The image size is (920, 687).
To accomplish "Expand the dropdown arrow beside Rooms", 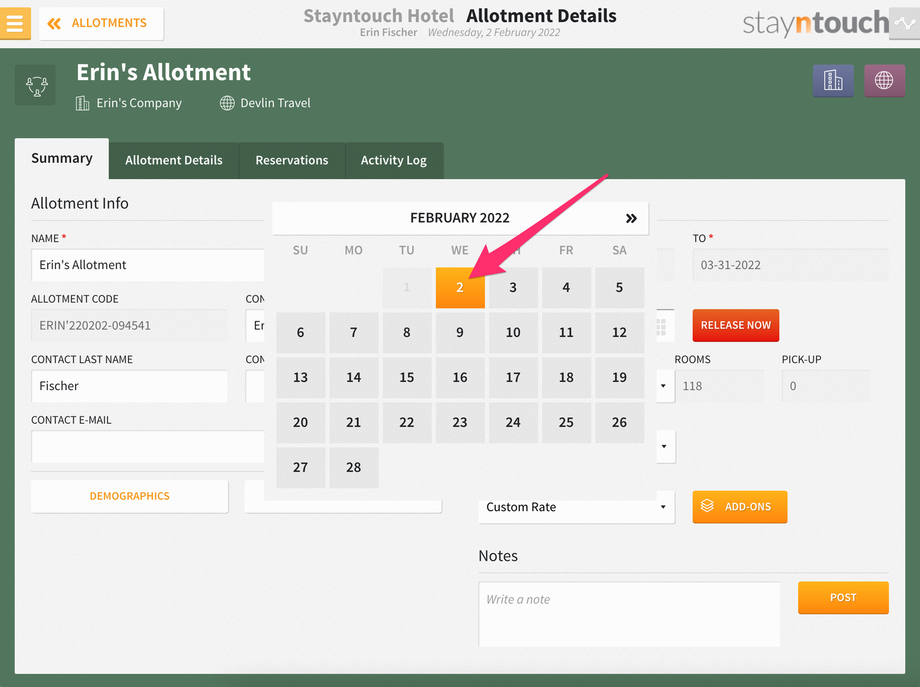I will (664, 386).
